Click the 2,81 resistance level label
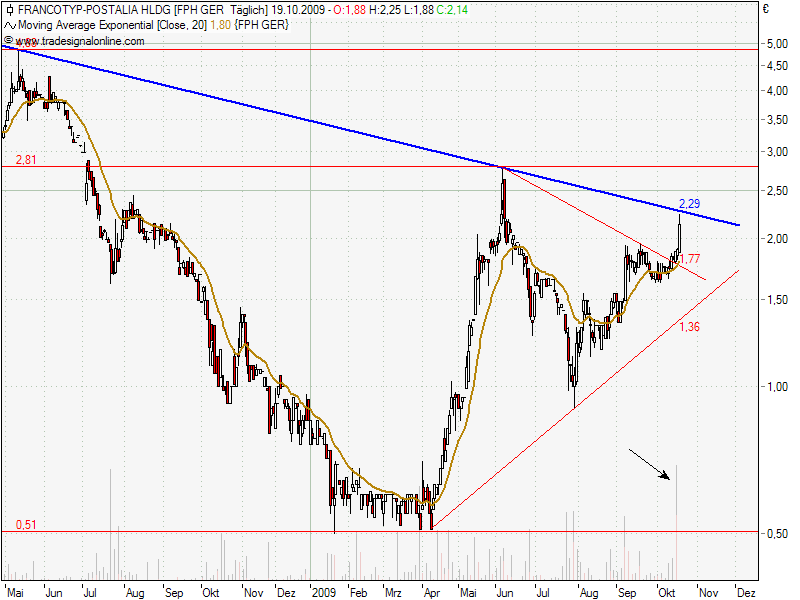Image resolution: width=800 pixels, height=600 pixels. (26, 159)
